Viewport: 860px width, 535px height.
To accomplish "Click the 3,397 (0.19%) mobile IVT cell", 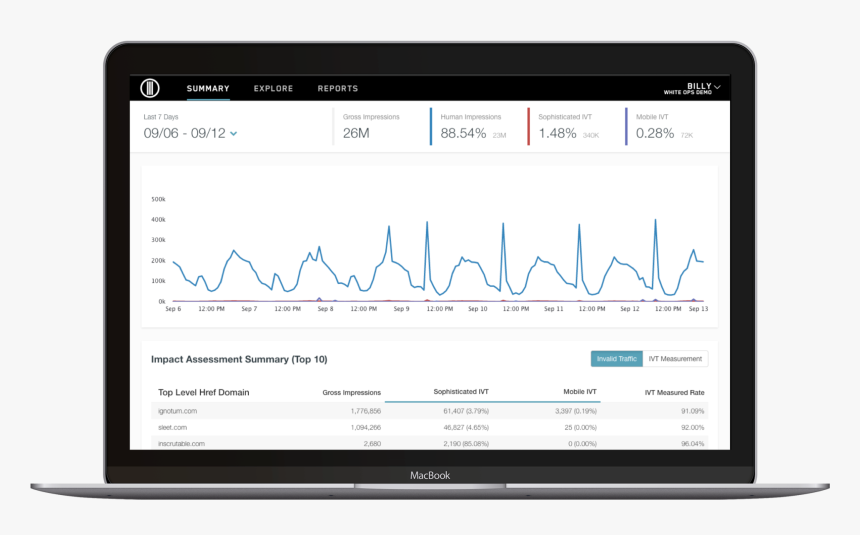I will click(575, 411).
